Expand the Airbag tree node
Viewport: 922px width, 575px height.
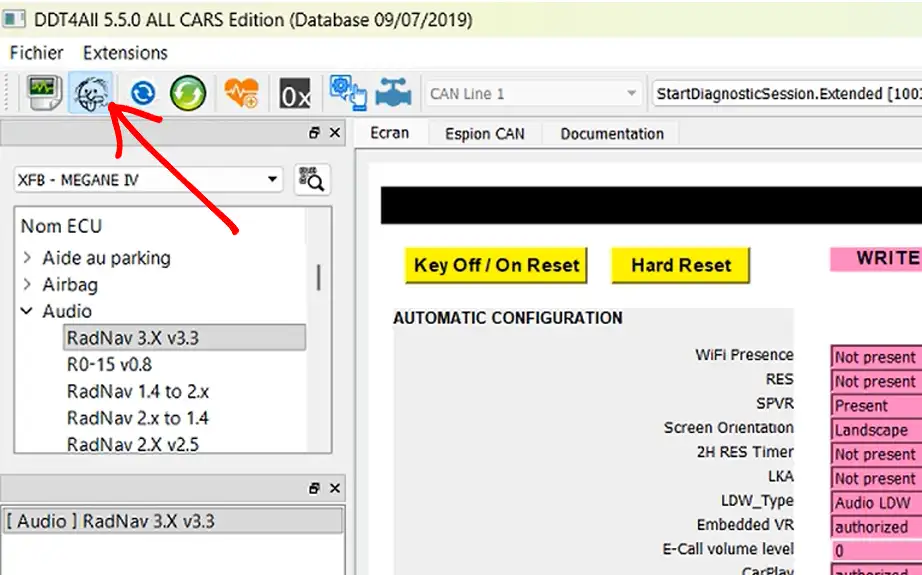[27, 285]
